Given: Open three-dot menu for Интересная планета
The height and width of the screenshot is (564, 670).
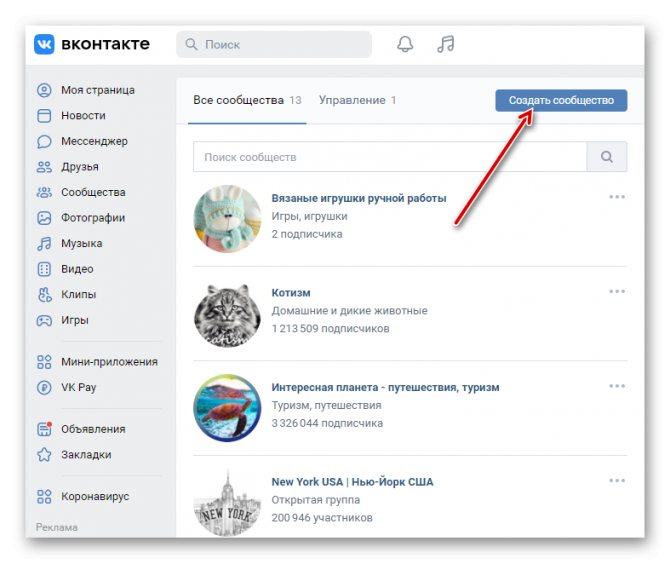Looking at the screenshot, I should [x=617, y=386].
